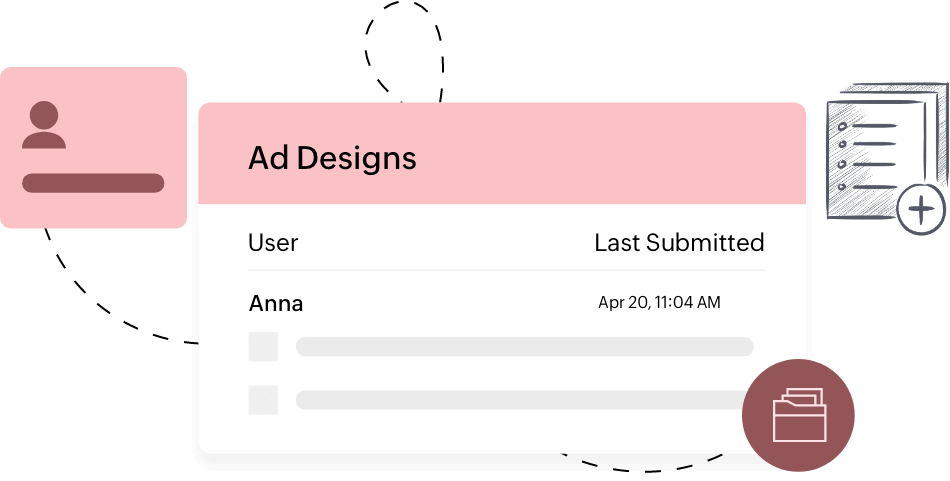Viewport: 950px width, 481px height.
Task: Open the maroon folder circle icon
Action: click(798, 414)
